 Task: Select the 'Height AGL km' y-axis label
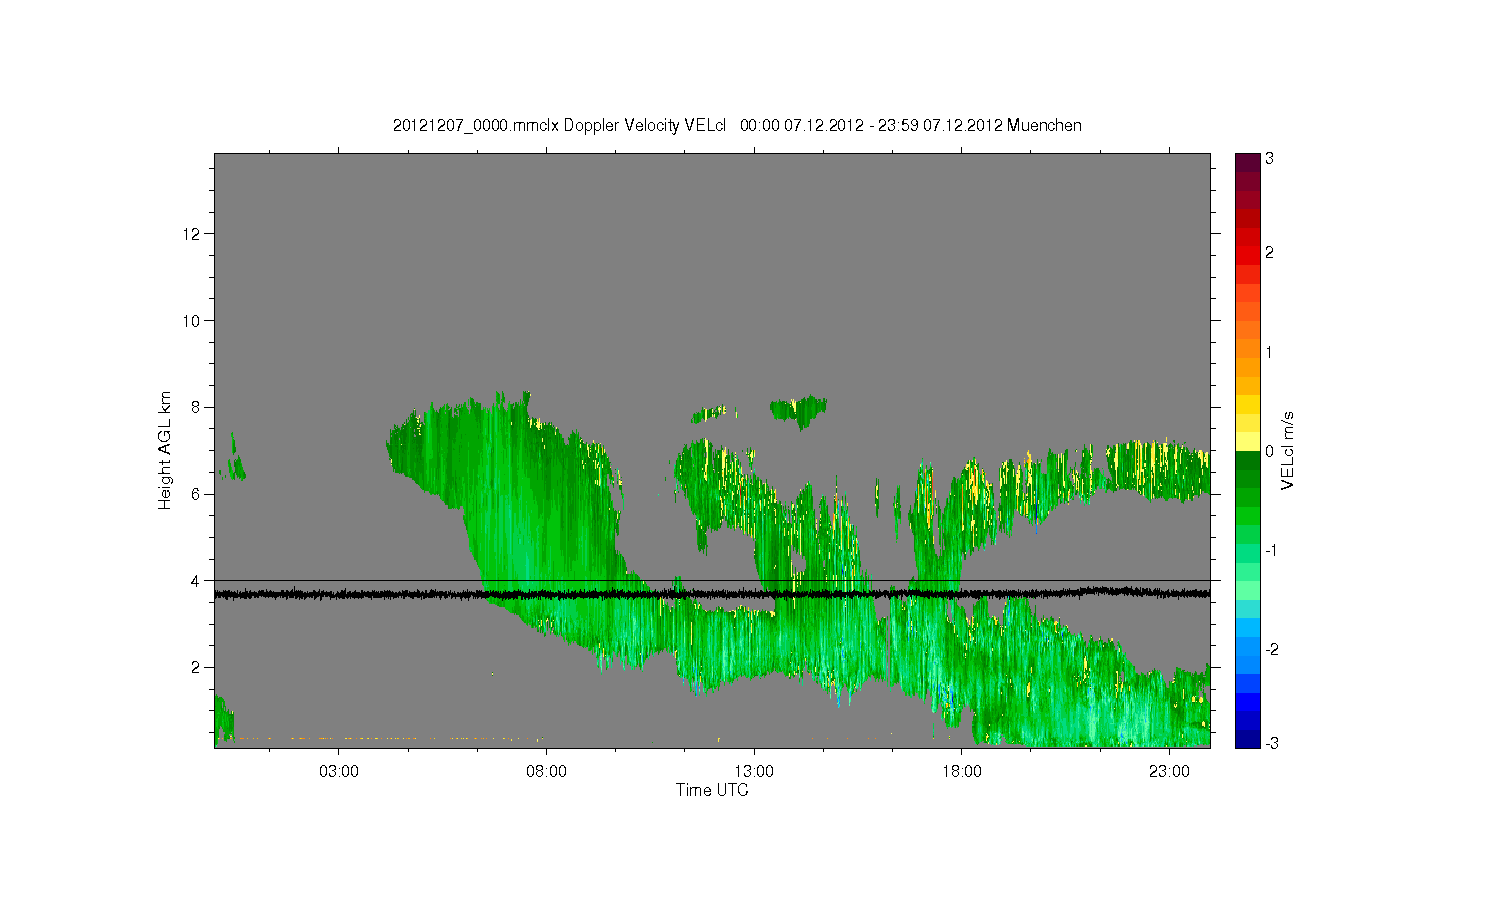(x=165, y=450)
